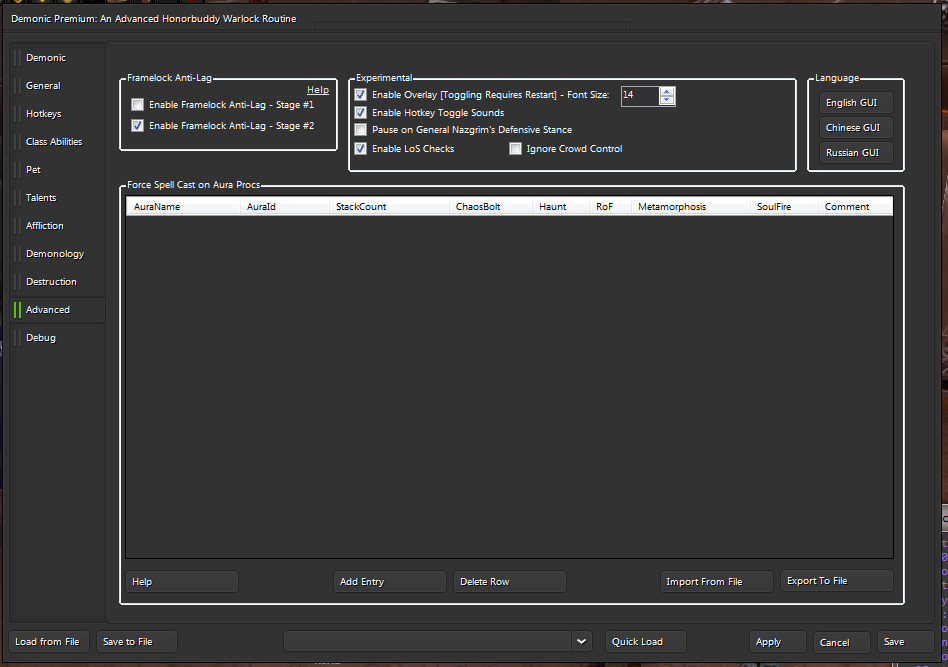Open Help for aura procs table
The width and height of the screenshot is (948, 667).
point(182,582)
